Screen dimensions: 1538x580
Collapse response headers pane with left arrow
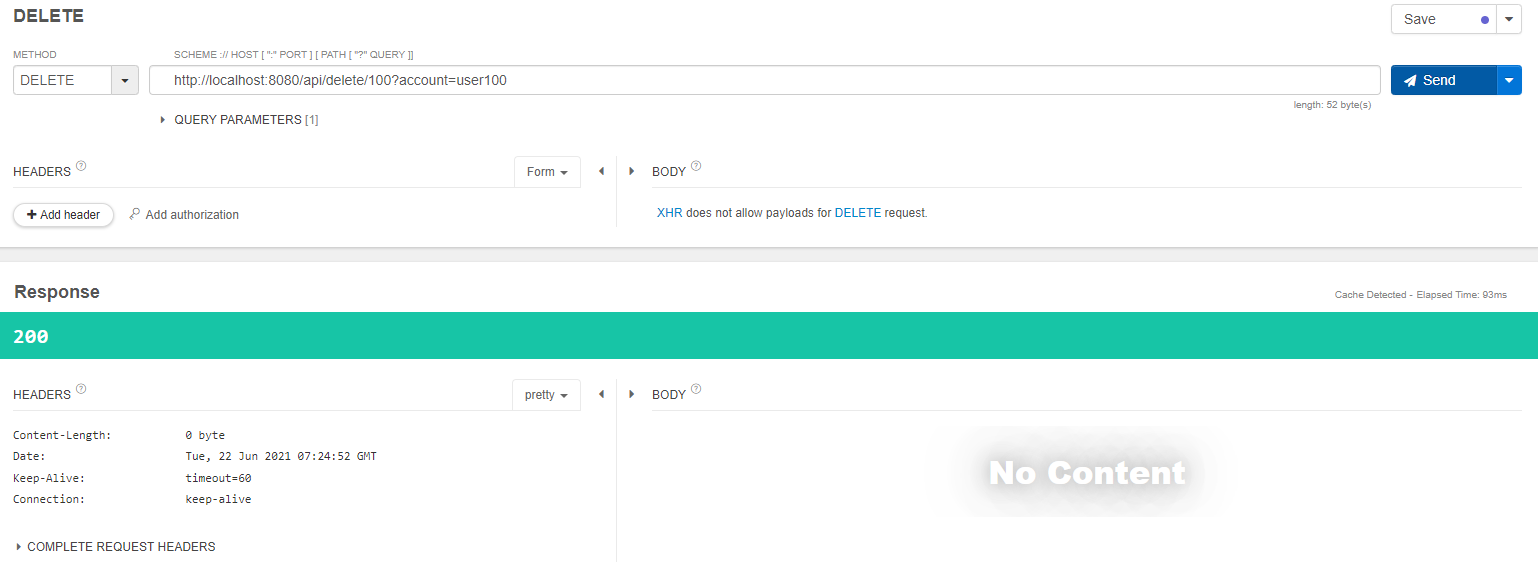point(601,394)
